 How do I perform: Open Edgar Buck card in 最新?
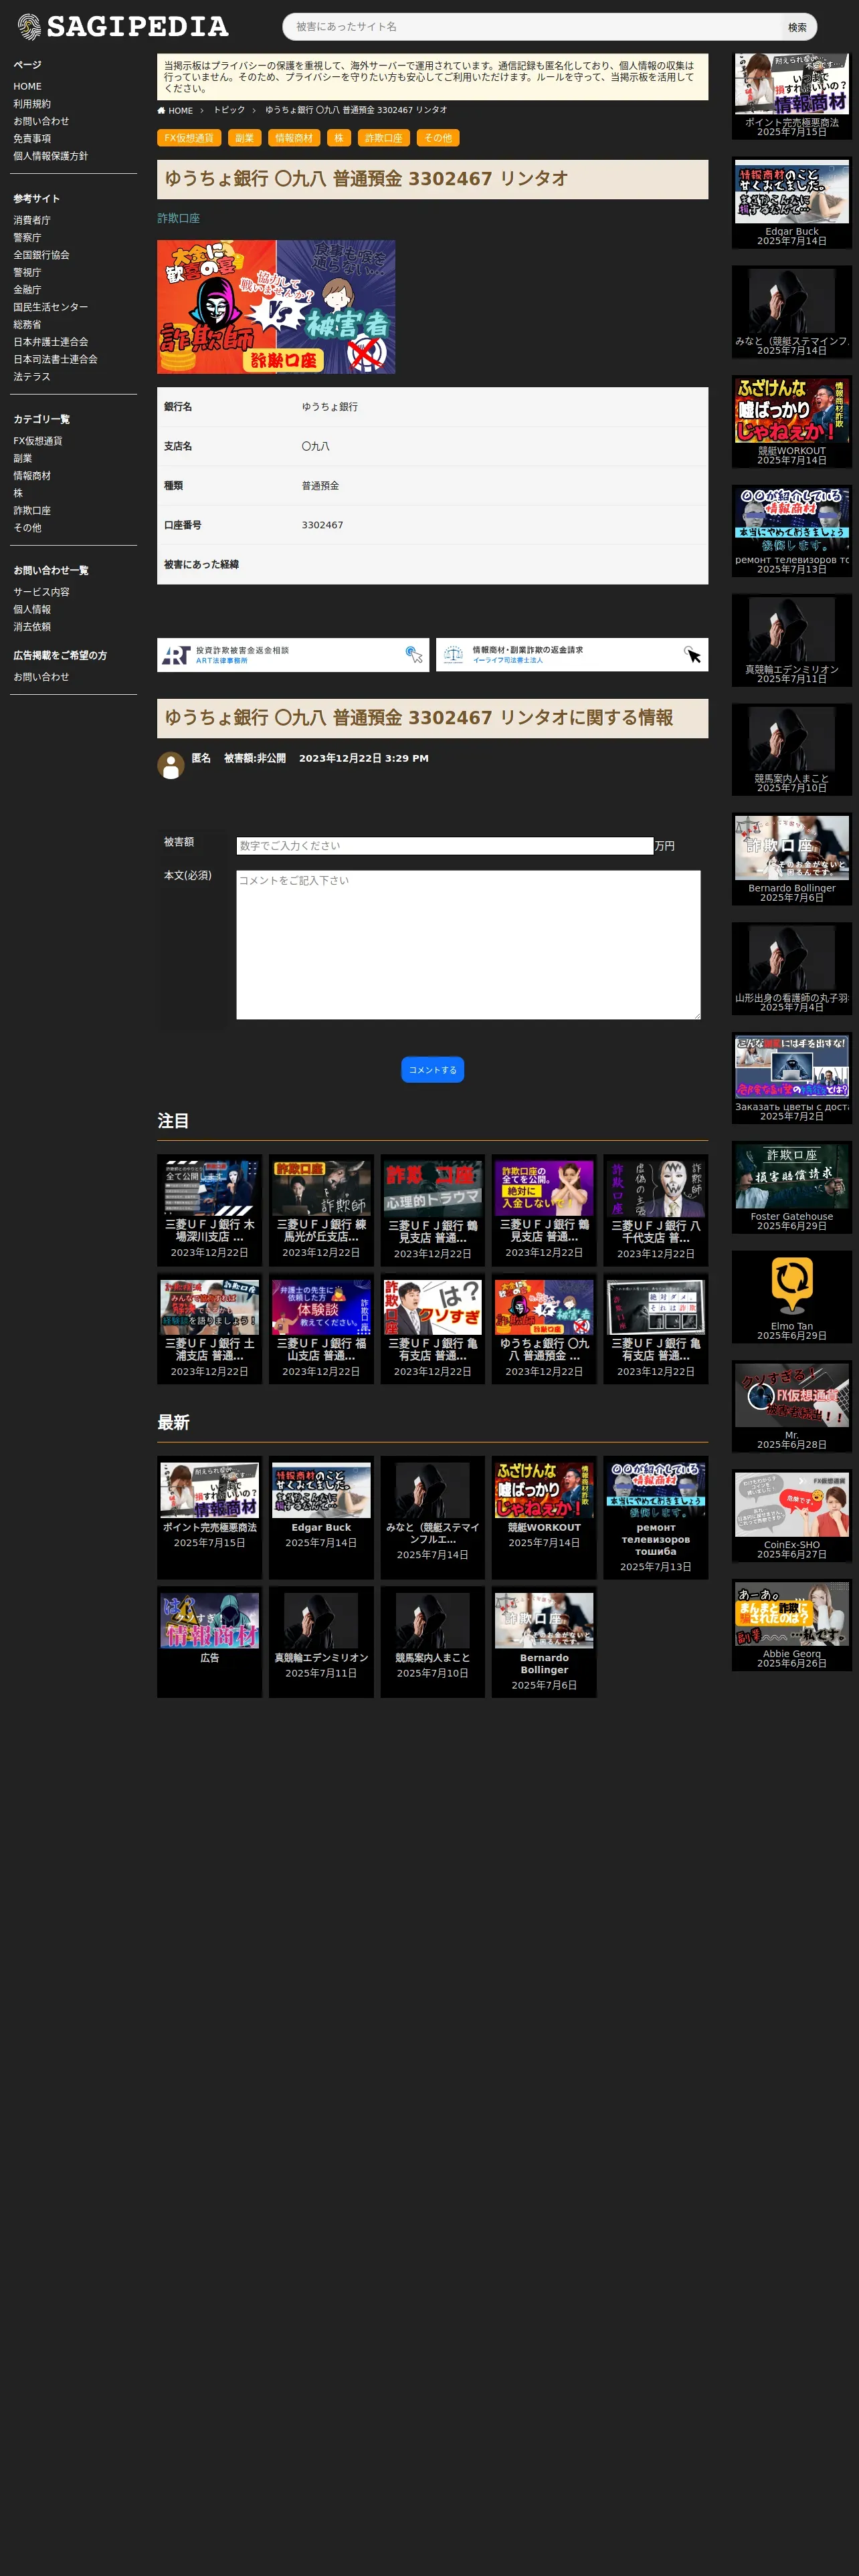321,1518
